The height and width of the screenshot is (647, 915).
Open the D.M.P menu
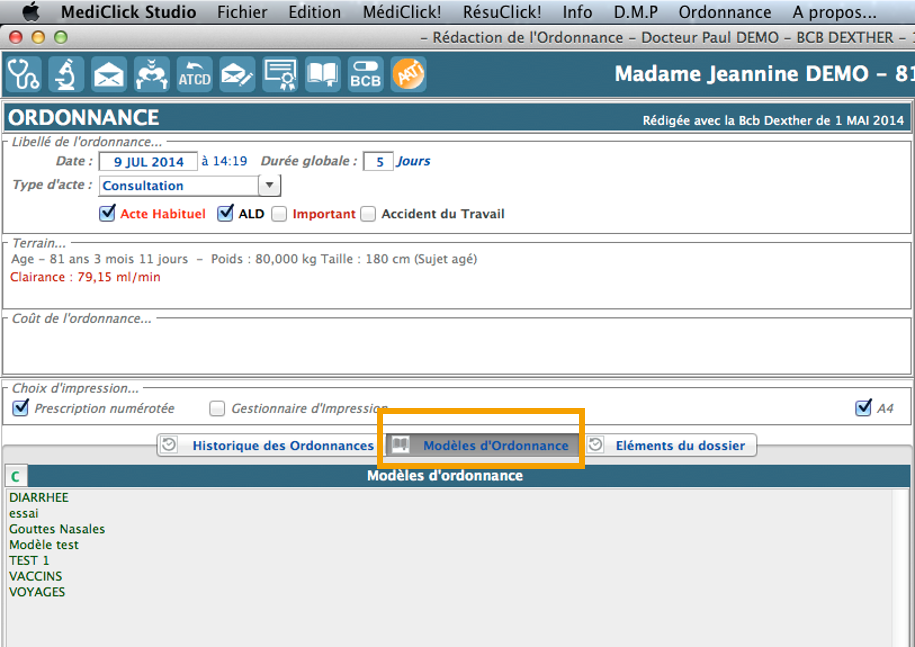[x=635, y=12]
